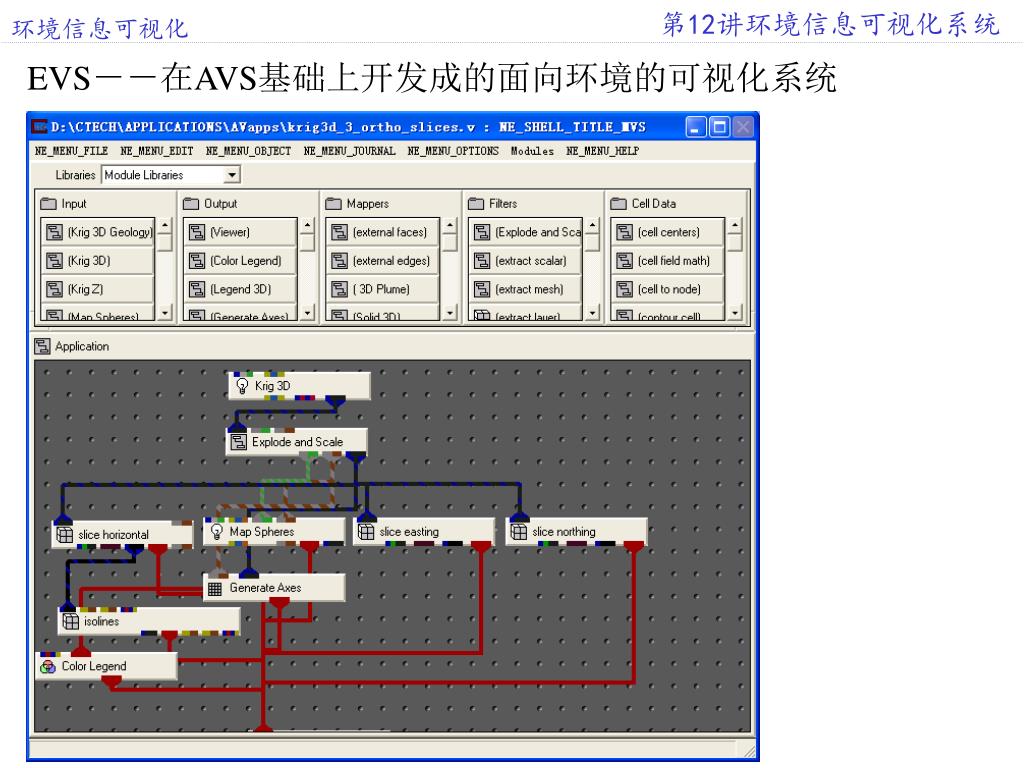The height and width of the screenshot is (768, 1024).
Task: Click the Krig 3D Geology module icon
Action: point(54,232)
